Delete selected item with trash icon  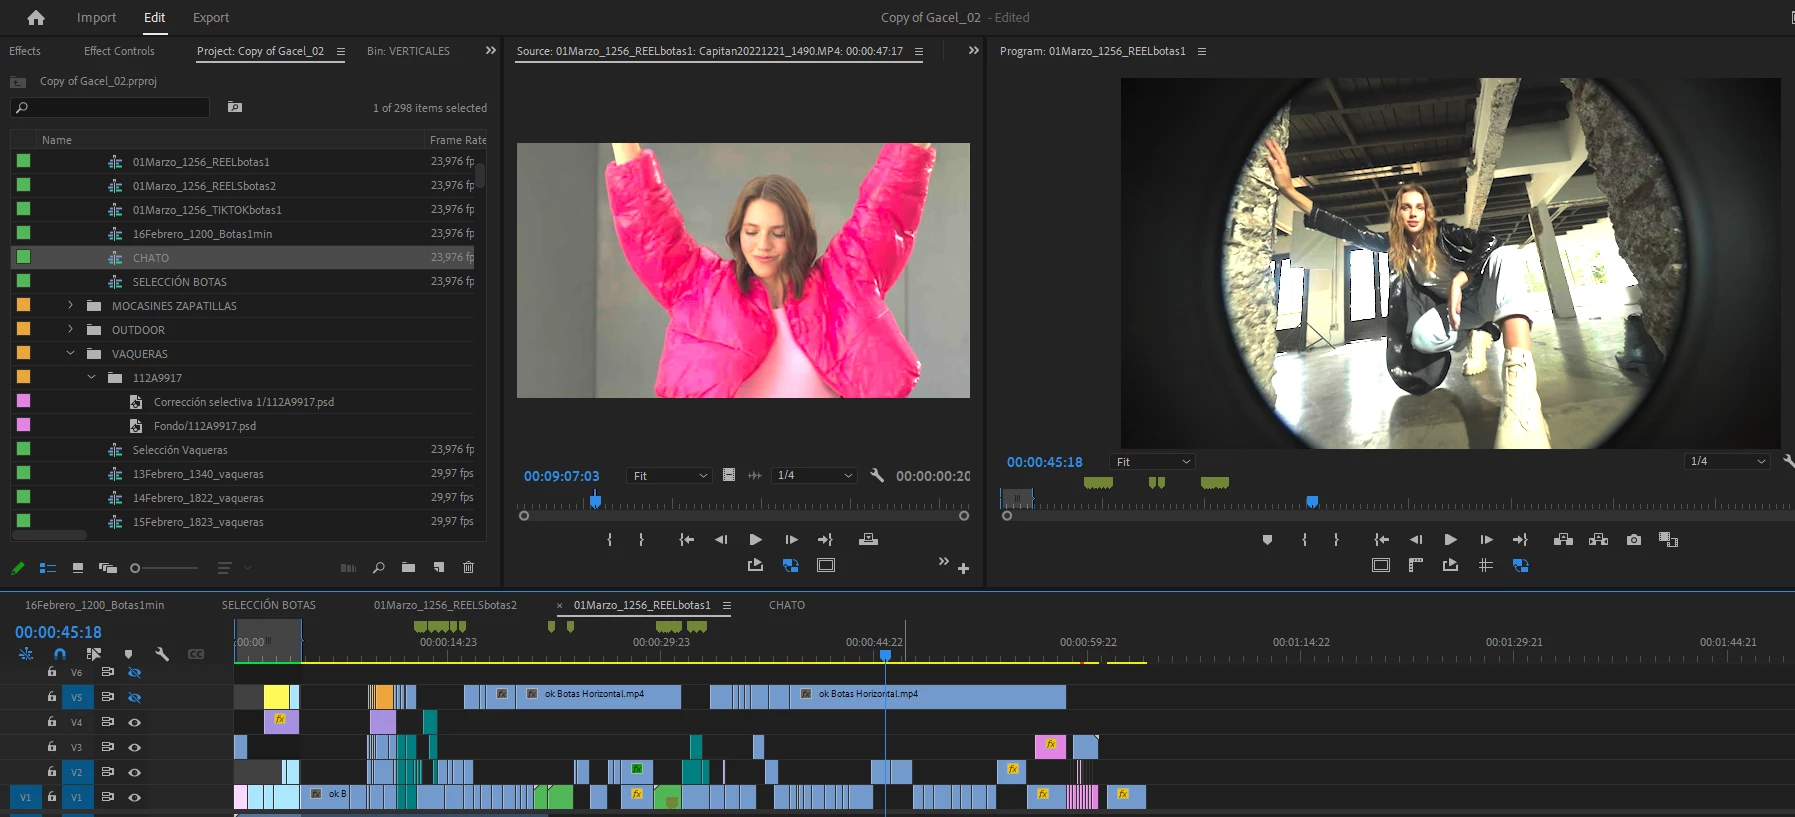pyautogui.click(x=468, y=568)
